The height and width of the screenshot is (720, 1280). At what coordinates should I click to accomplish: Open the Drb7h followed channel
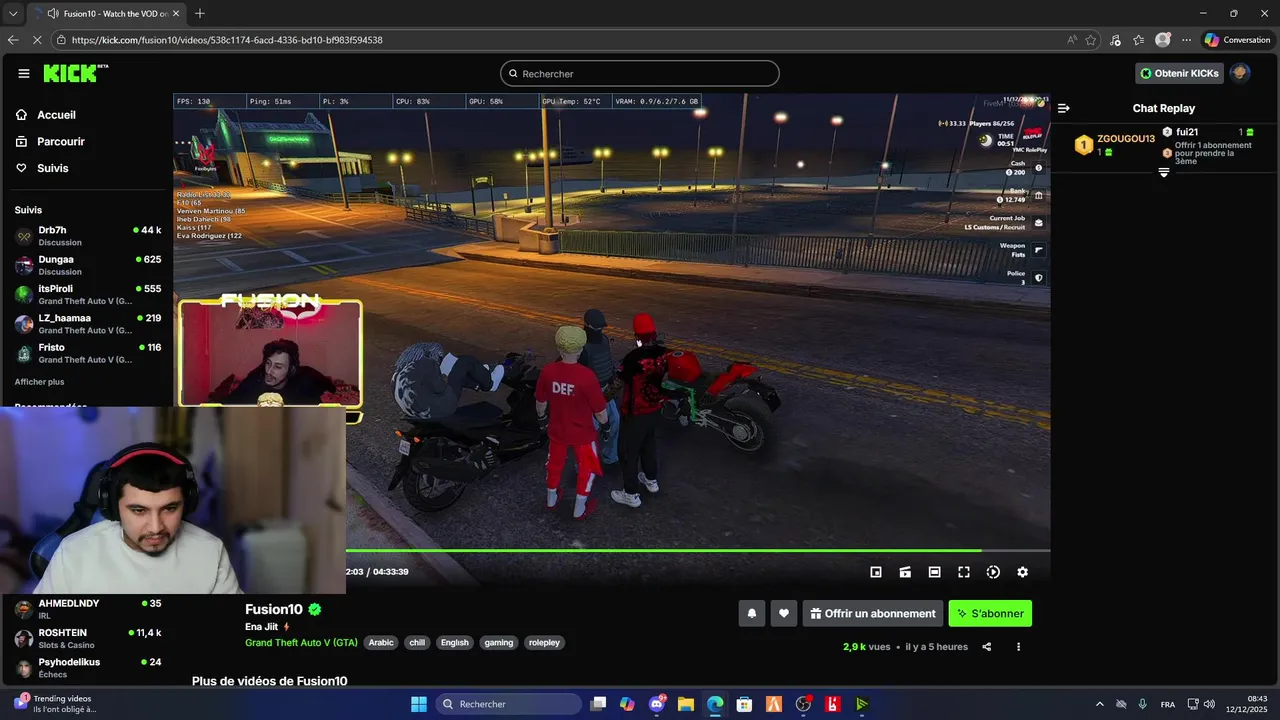coord(88,236)
